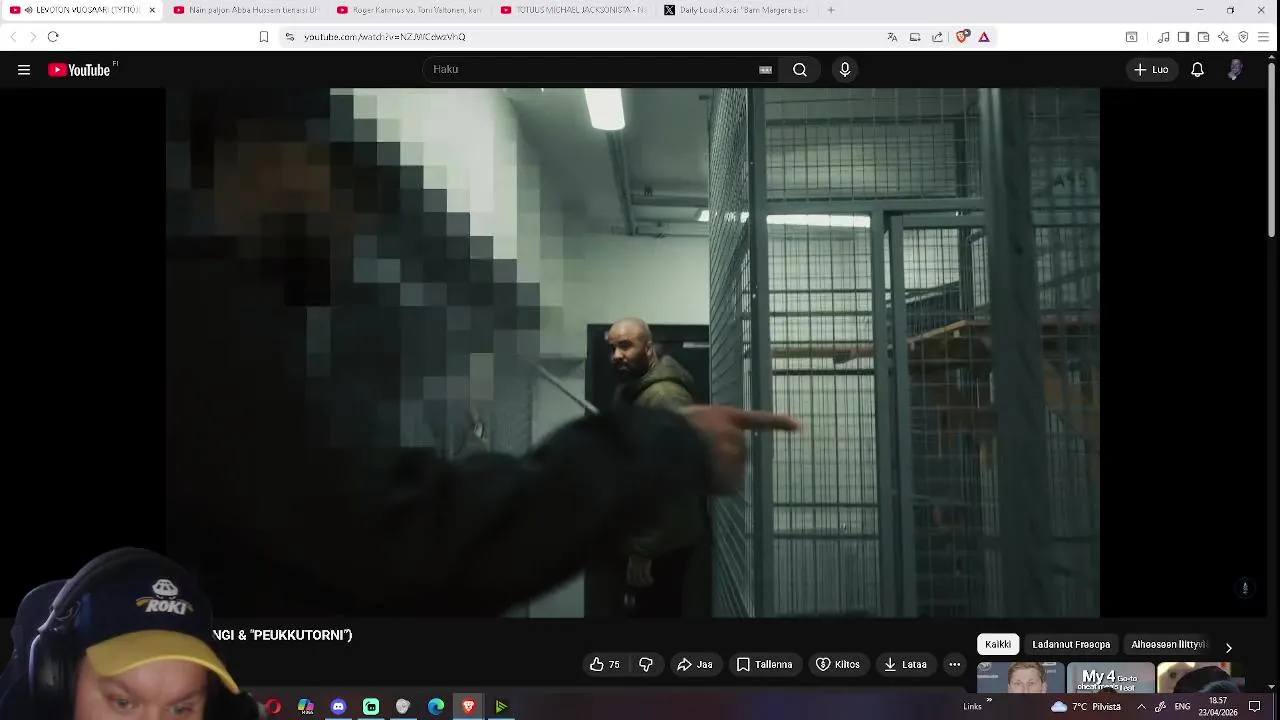Select the Aiheeseen liittyvä chip

click(x=1169, y=644)
